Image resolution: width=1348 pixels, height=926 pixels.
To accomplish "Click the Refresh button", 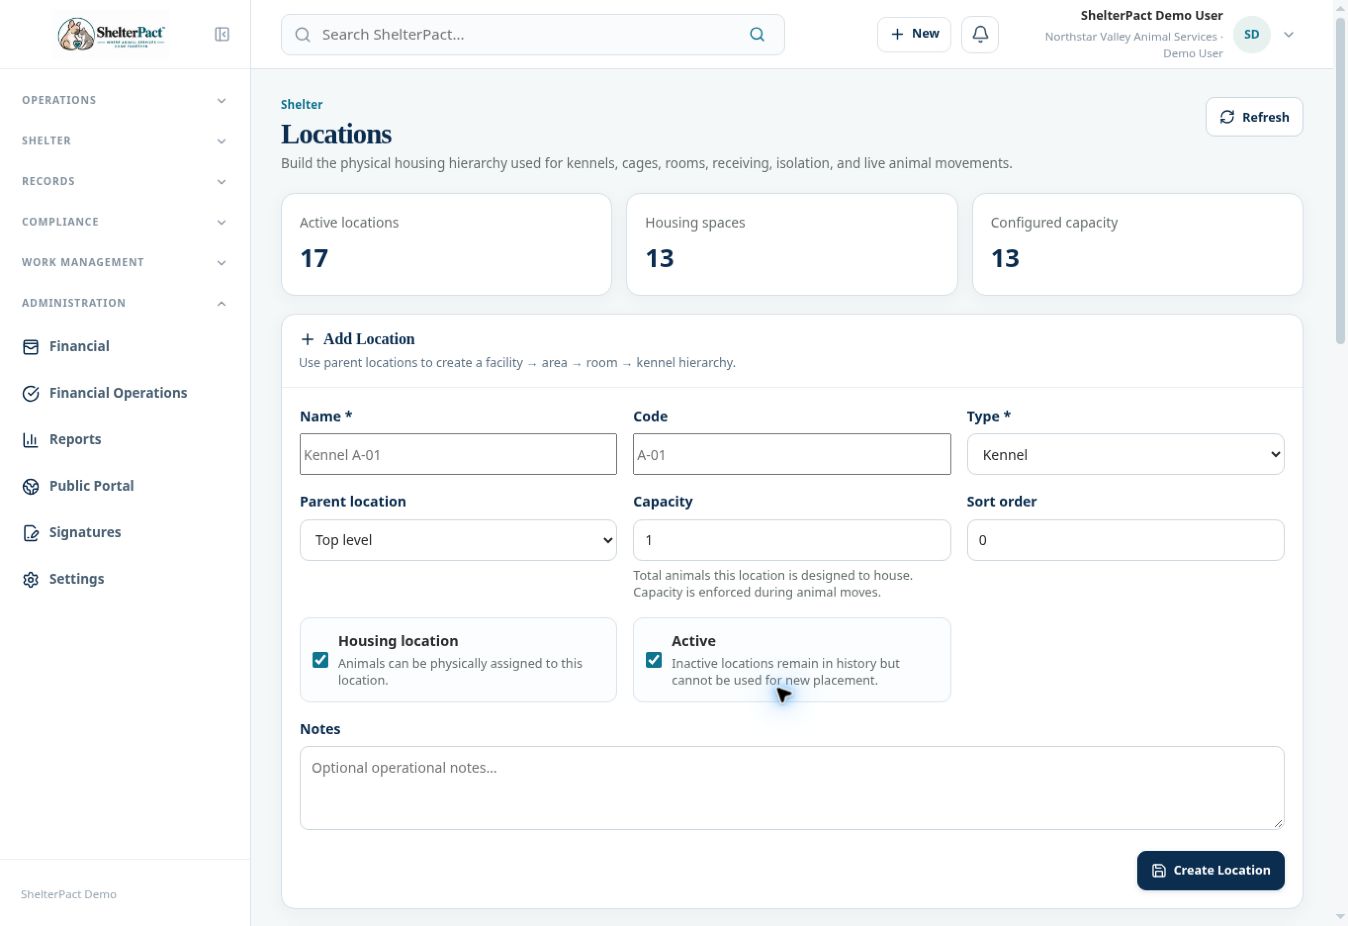I will coord(1254,117).
